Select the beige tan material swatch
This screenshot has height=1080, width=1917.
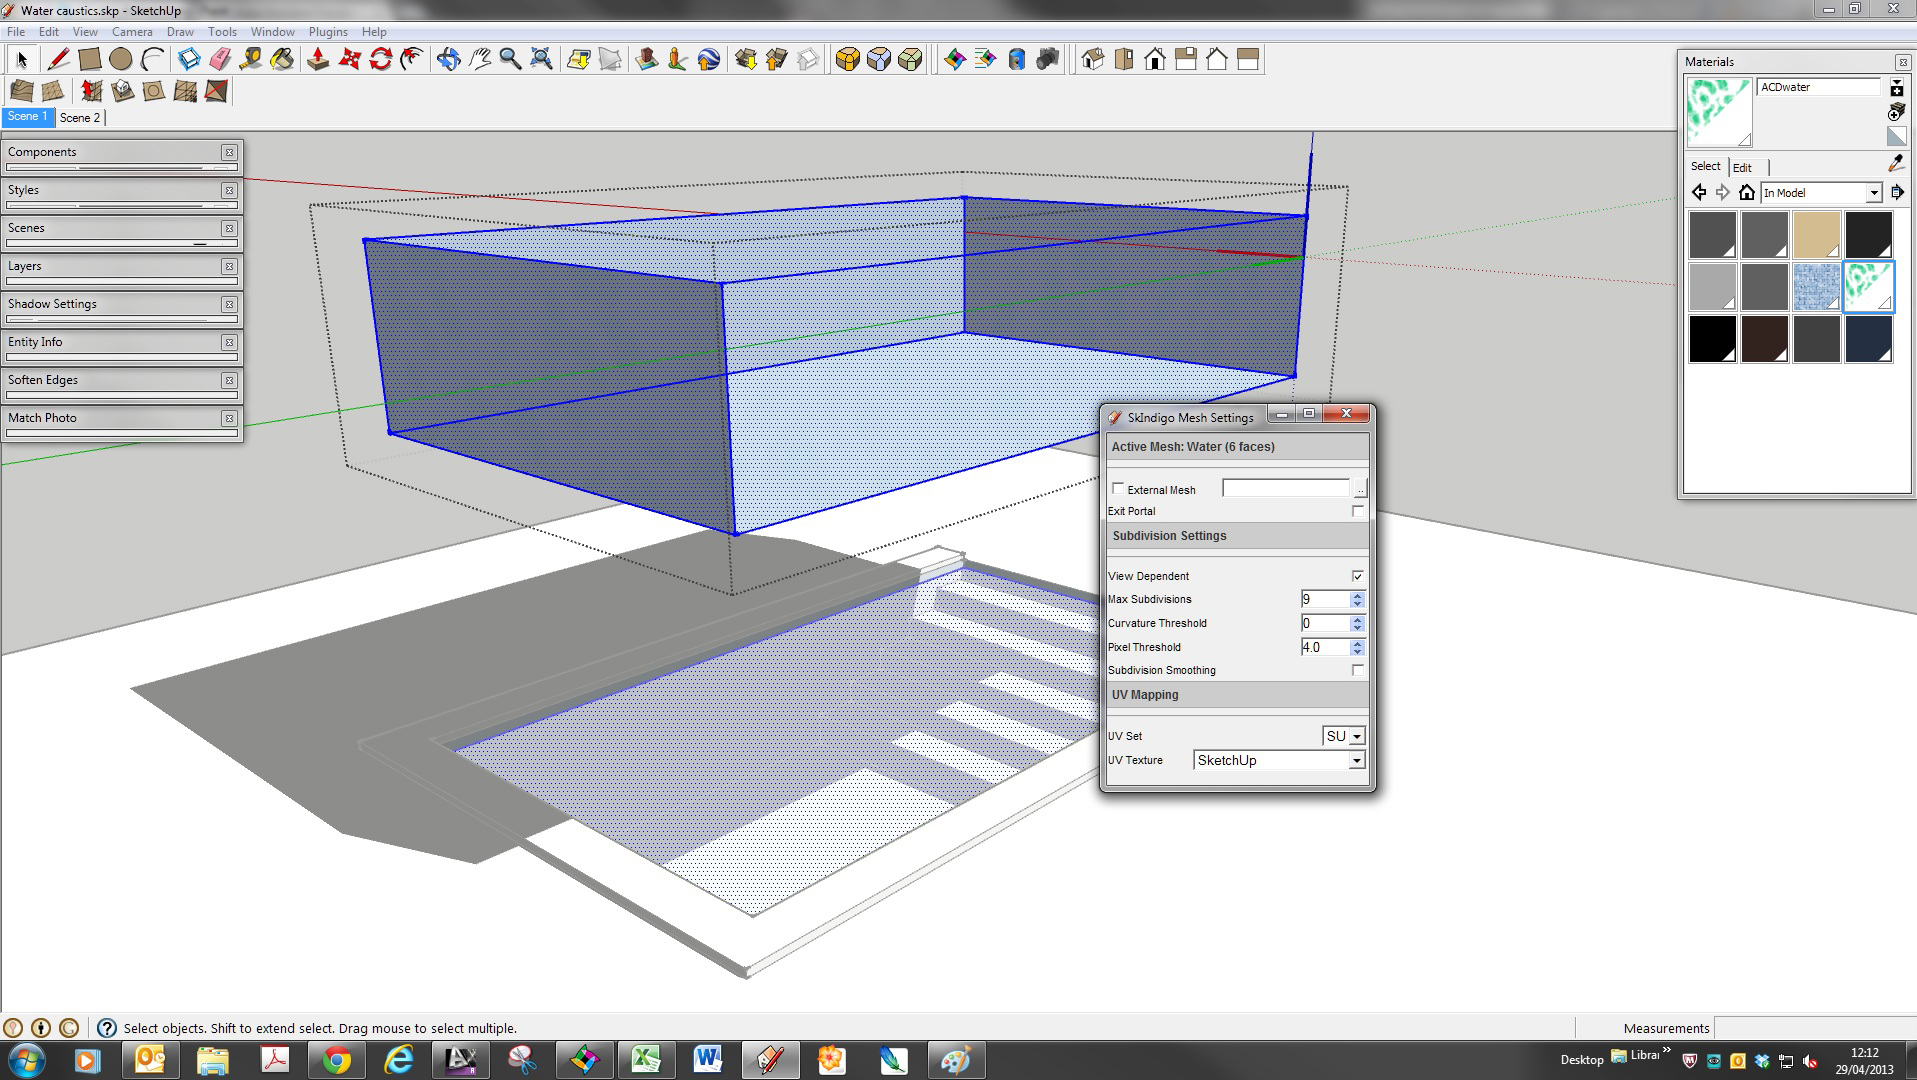click(1816, 235)
